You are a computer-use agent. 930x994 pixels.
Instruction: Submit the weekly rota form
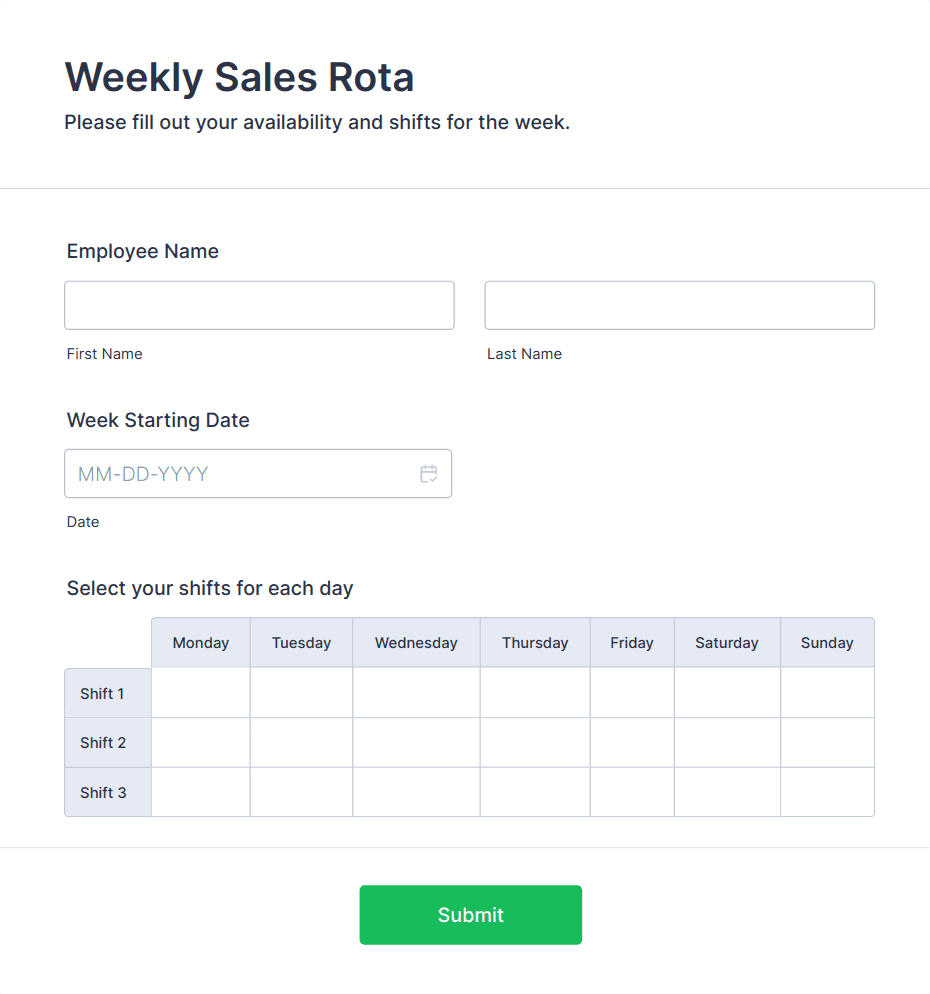tap(470, 915)
